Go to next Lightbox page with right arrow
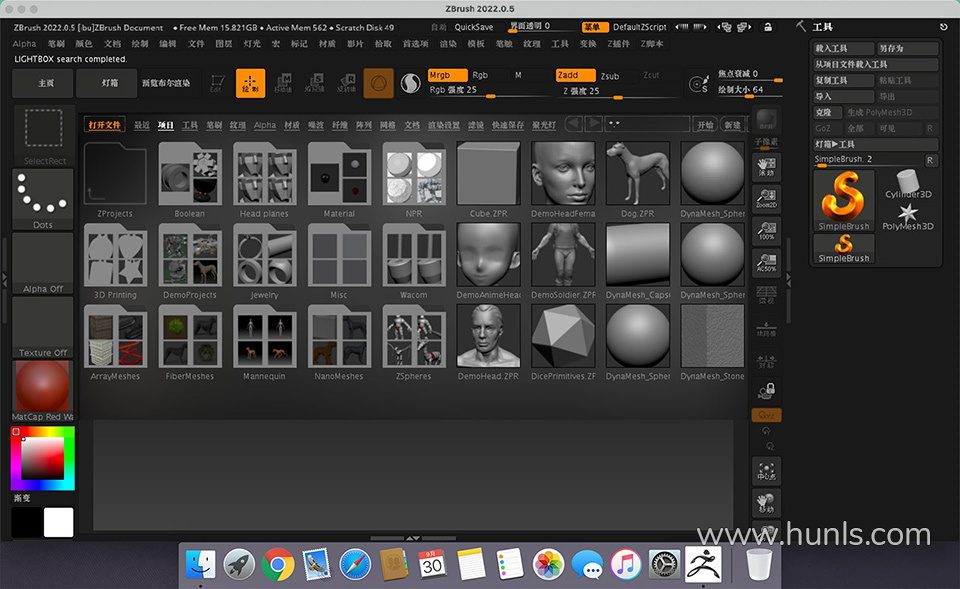 [593, 124]
